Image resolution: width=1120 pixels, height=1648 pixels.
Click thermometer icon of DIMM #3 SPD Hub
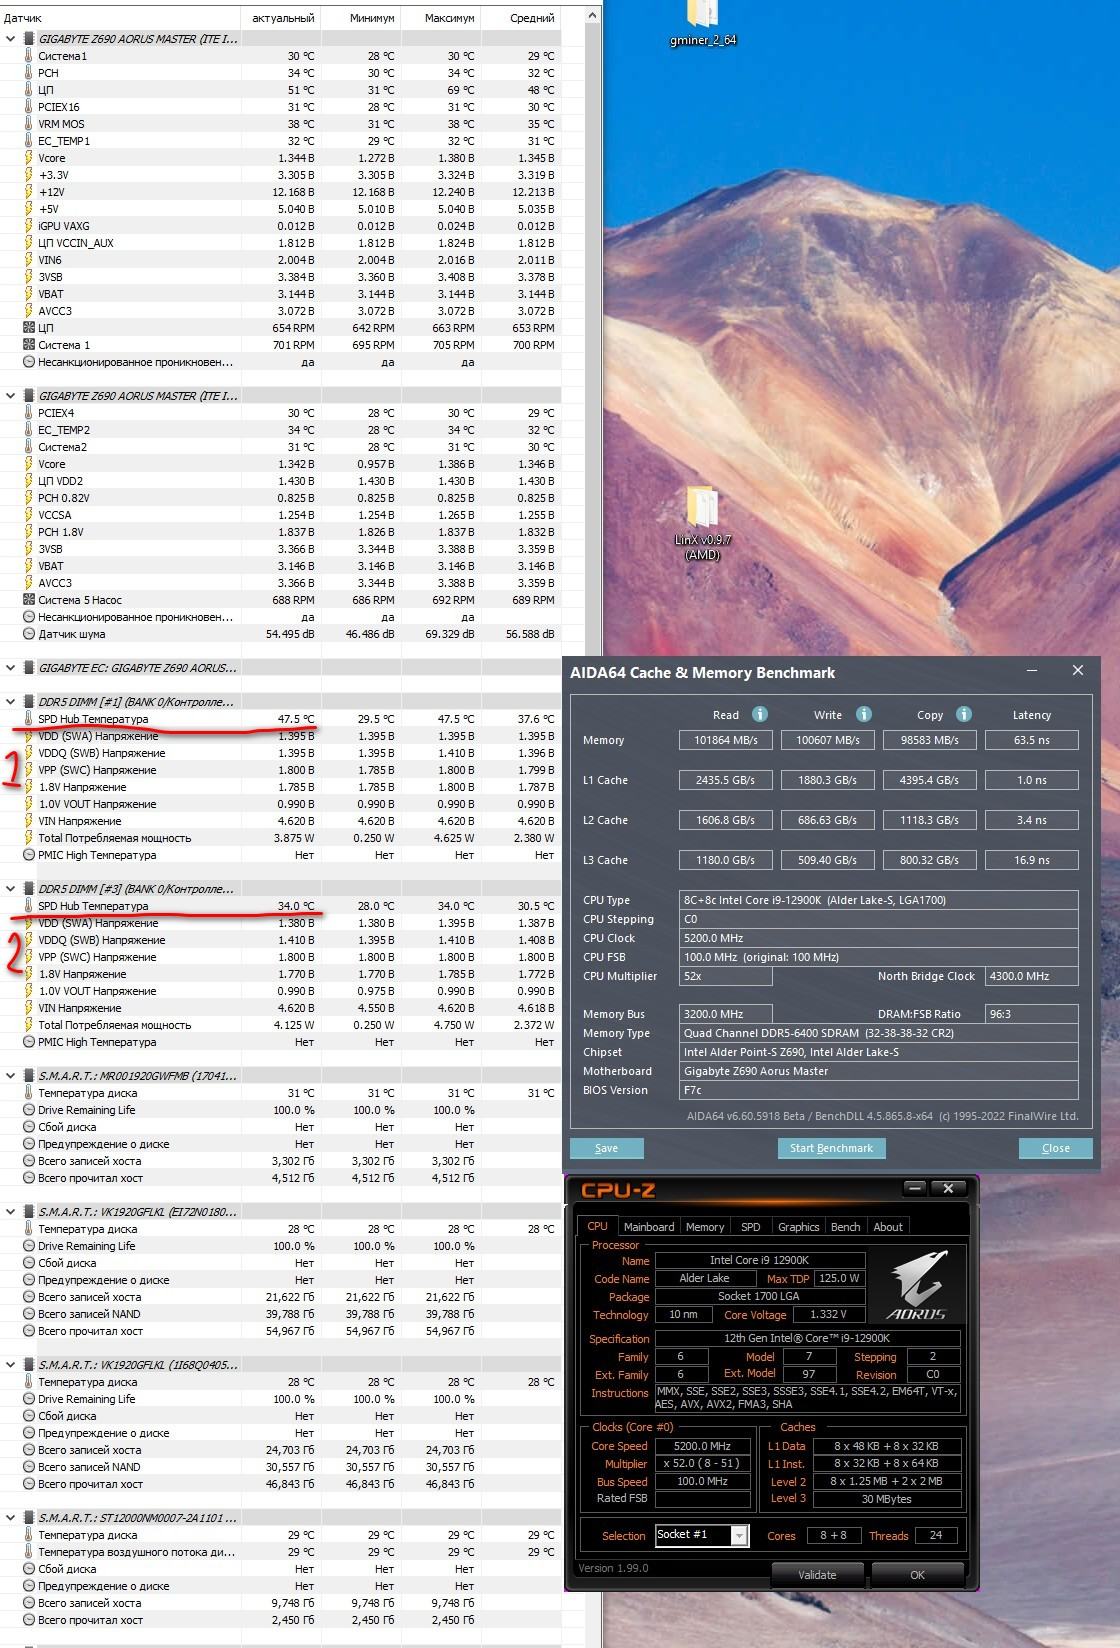point(28,906)
